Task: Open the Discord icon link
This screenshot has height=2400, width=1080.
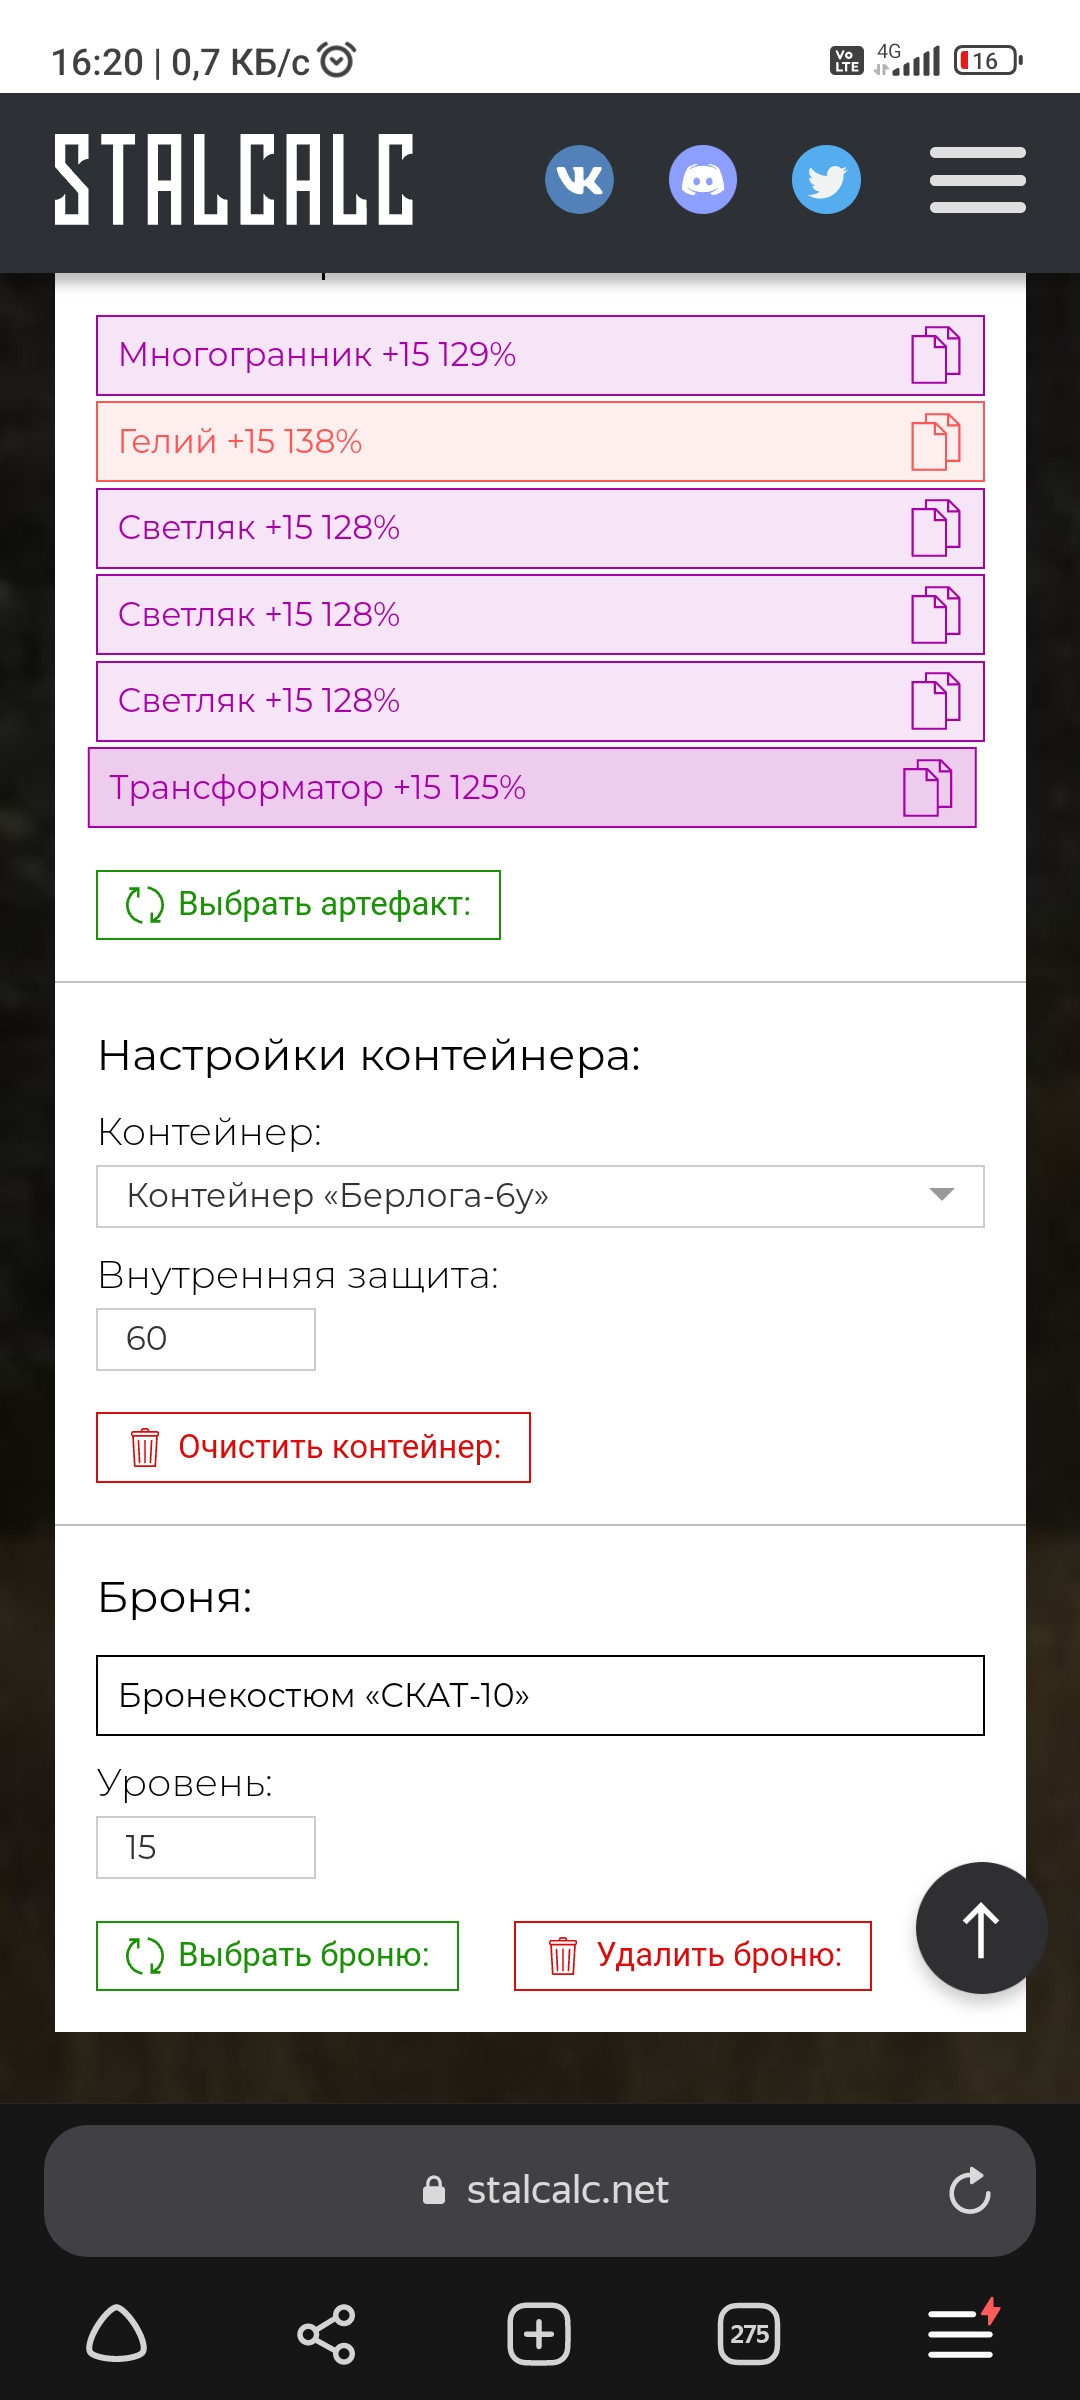Action: (703, 180)
